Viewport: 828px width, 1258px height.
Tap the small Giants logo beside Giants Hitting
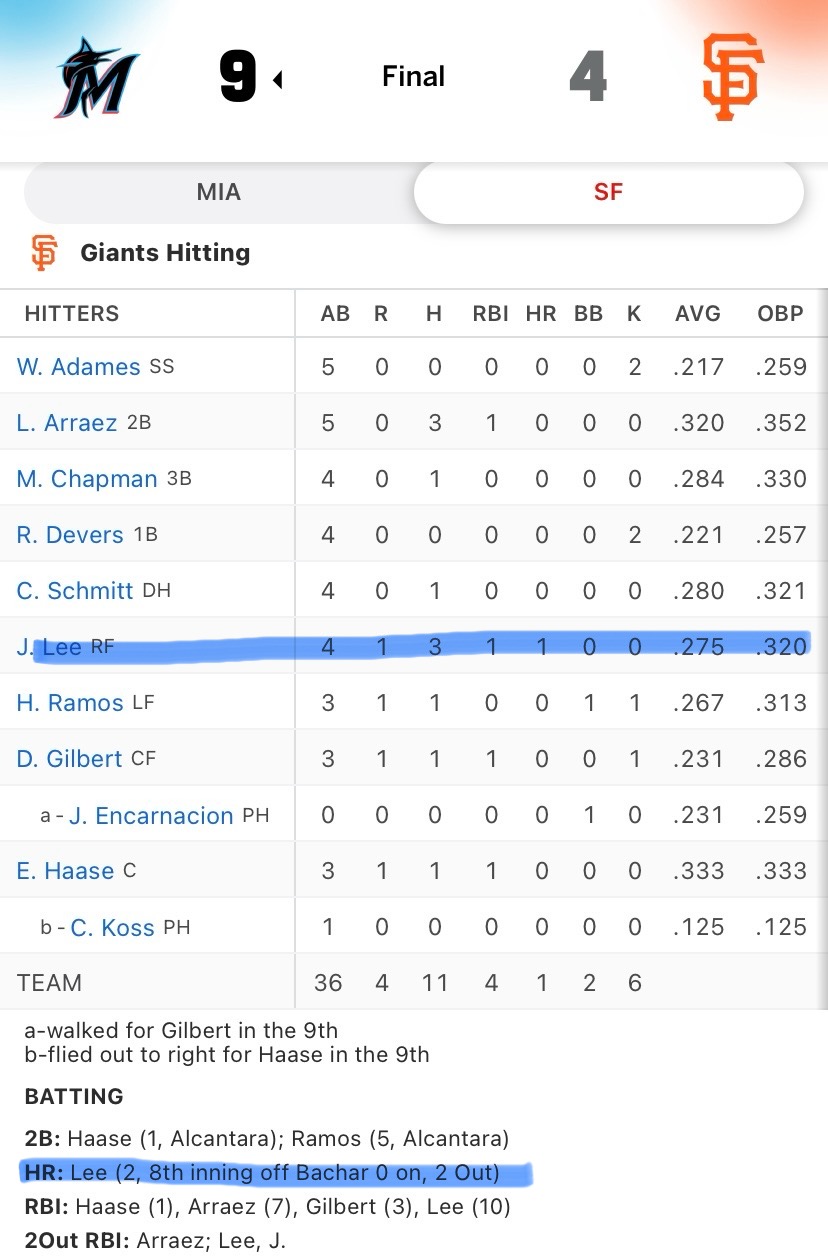[x=44, y=253]
